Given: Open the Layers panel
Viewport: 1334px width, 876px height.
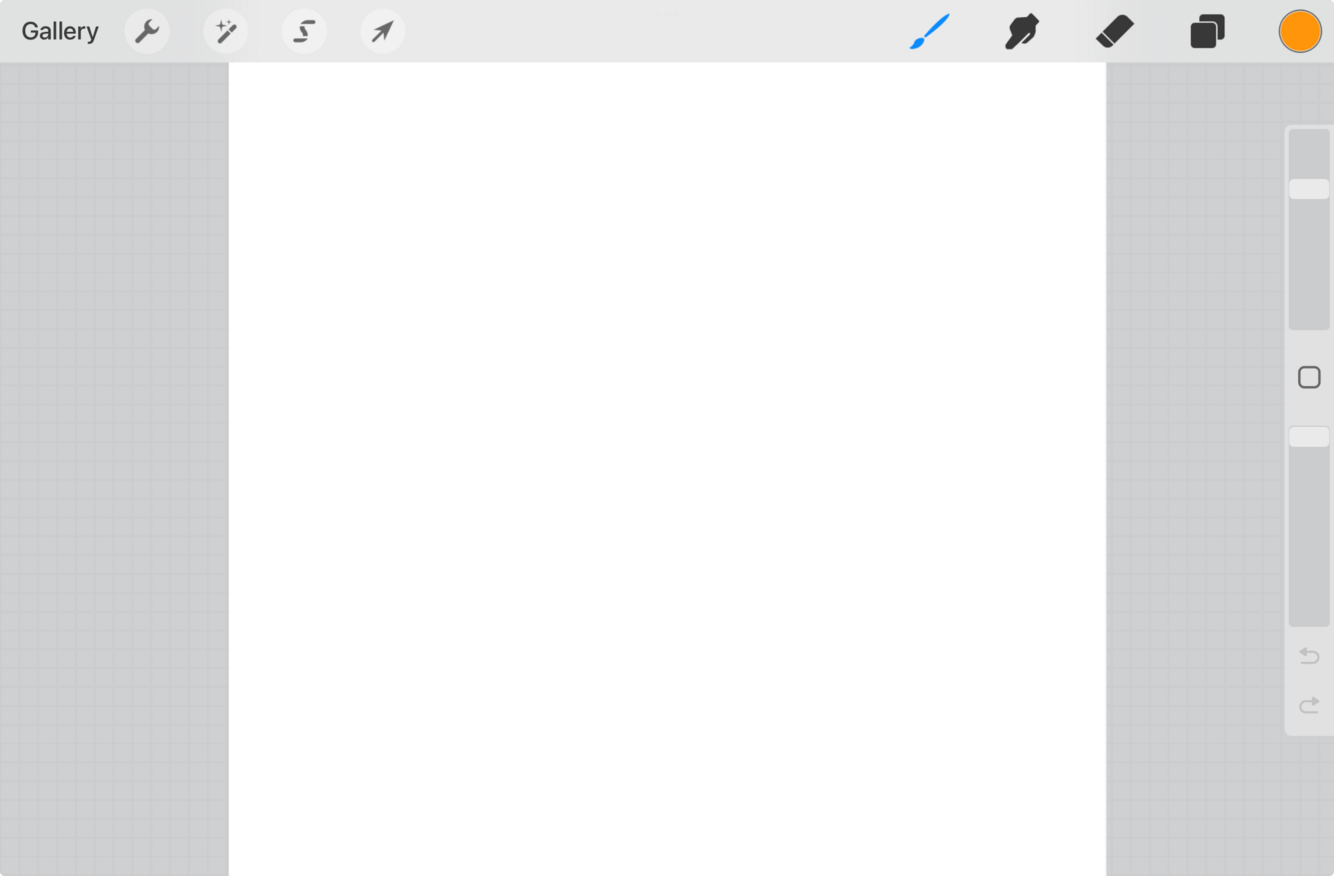Looking at the screenshot, I should pos(1207,32).
